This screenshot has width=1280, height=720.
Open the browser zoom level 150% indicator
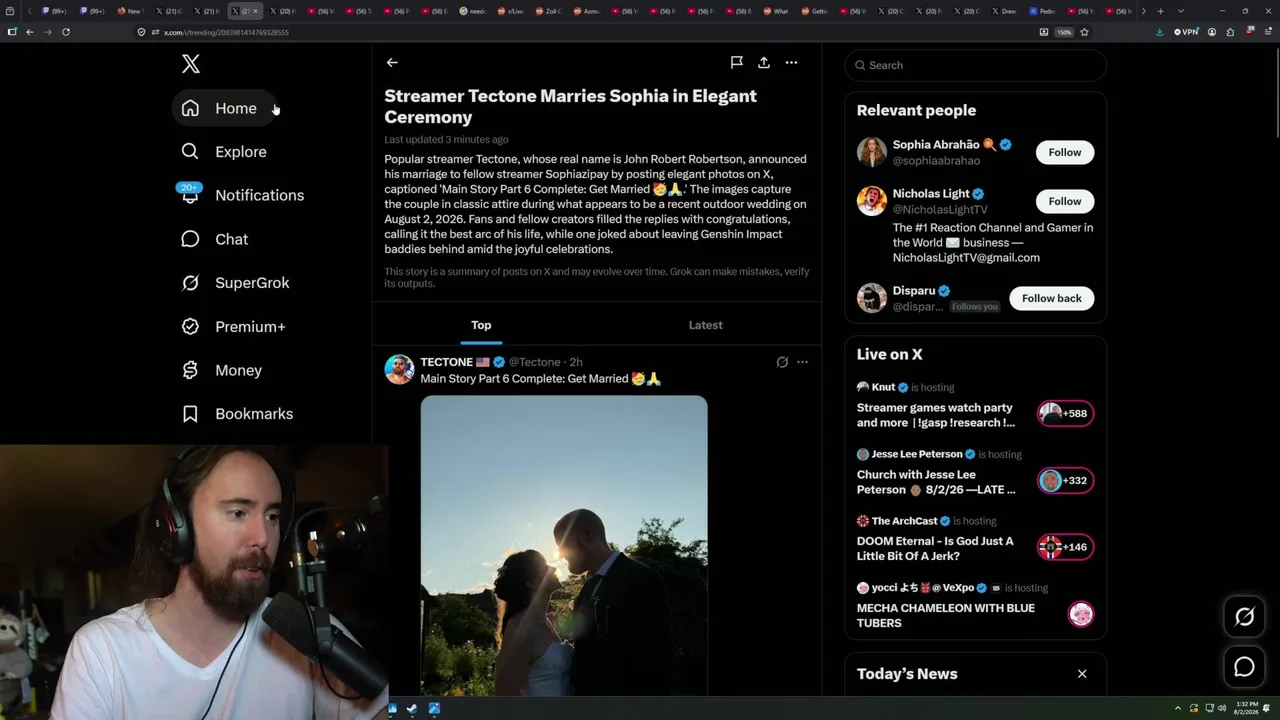point(1064,32)
